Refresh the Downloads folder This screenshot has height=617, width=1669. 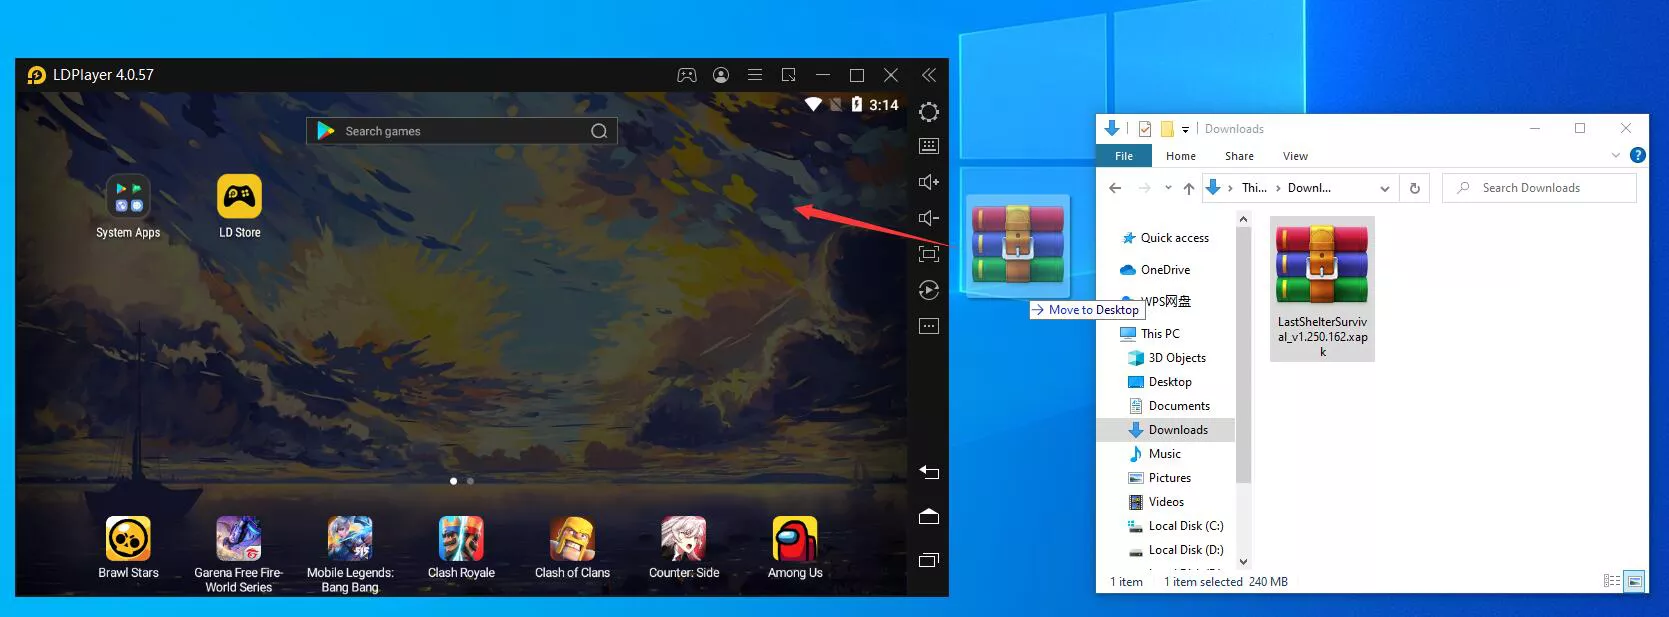click(x=1414, y=188)
